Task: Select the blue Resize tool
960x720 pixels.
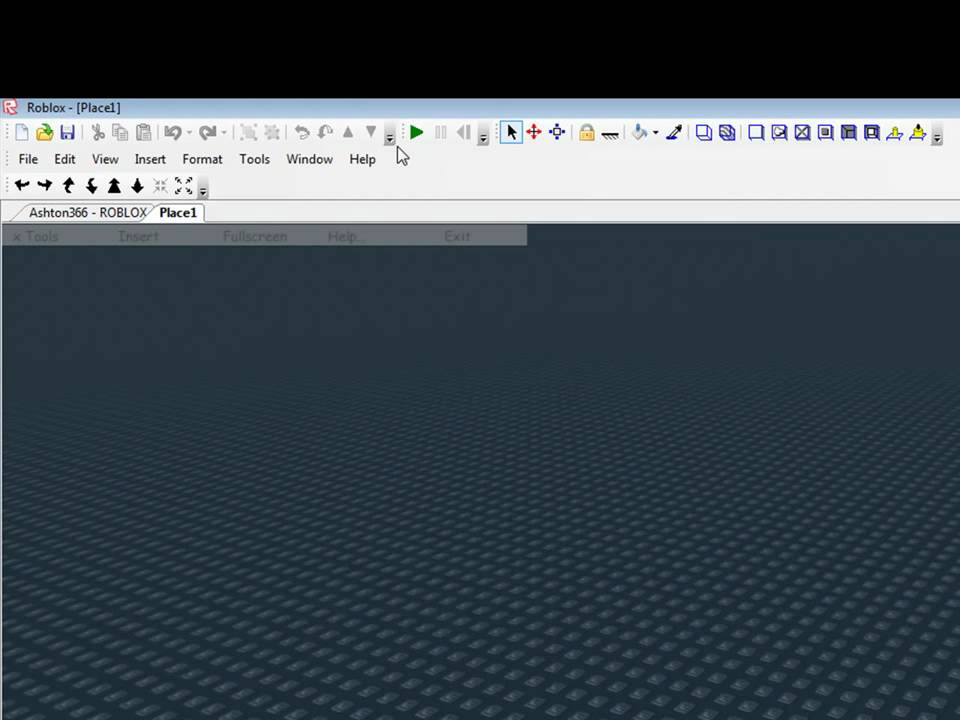Action: [557, 132]
